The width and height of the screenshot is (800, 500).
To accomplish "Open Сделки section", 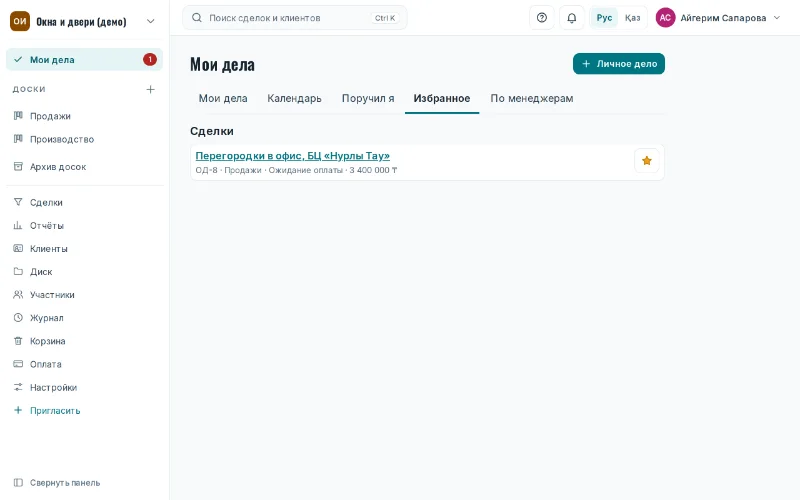I will click(84, 202).
